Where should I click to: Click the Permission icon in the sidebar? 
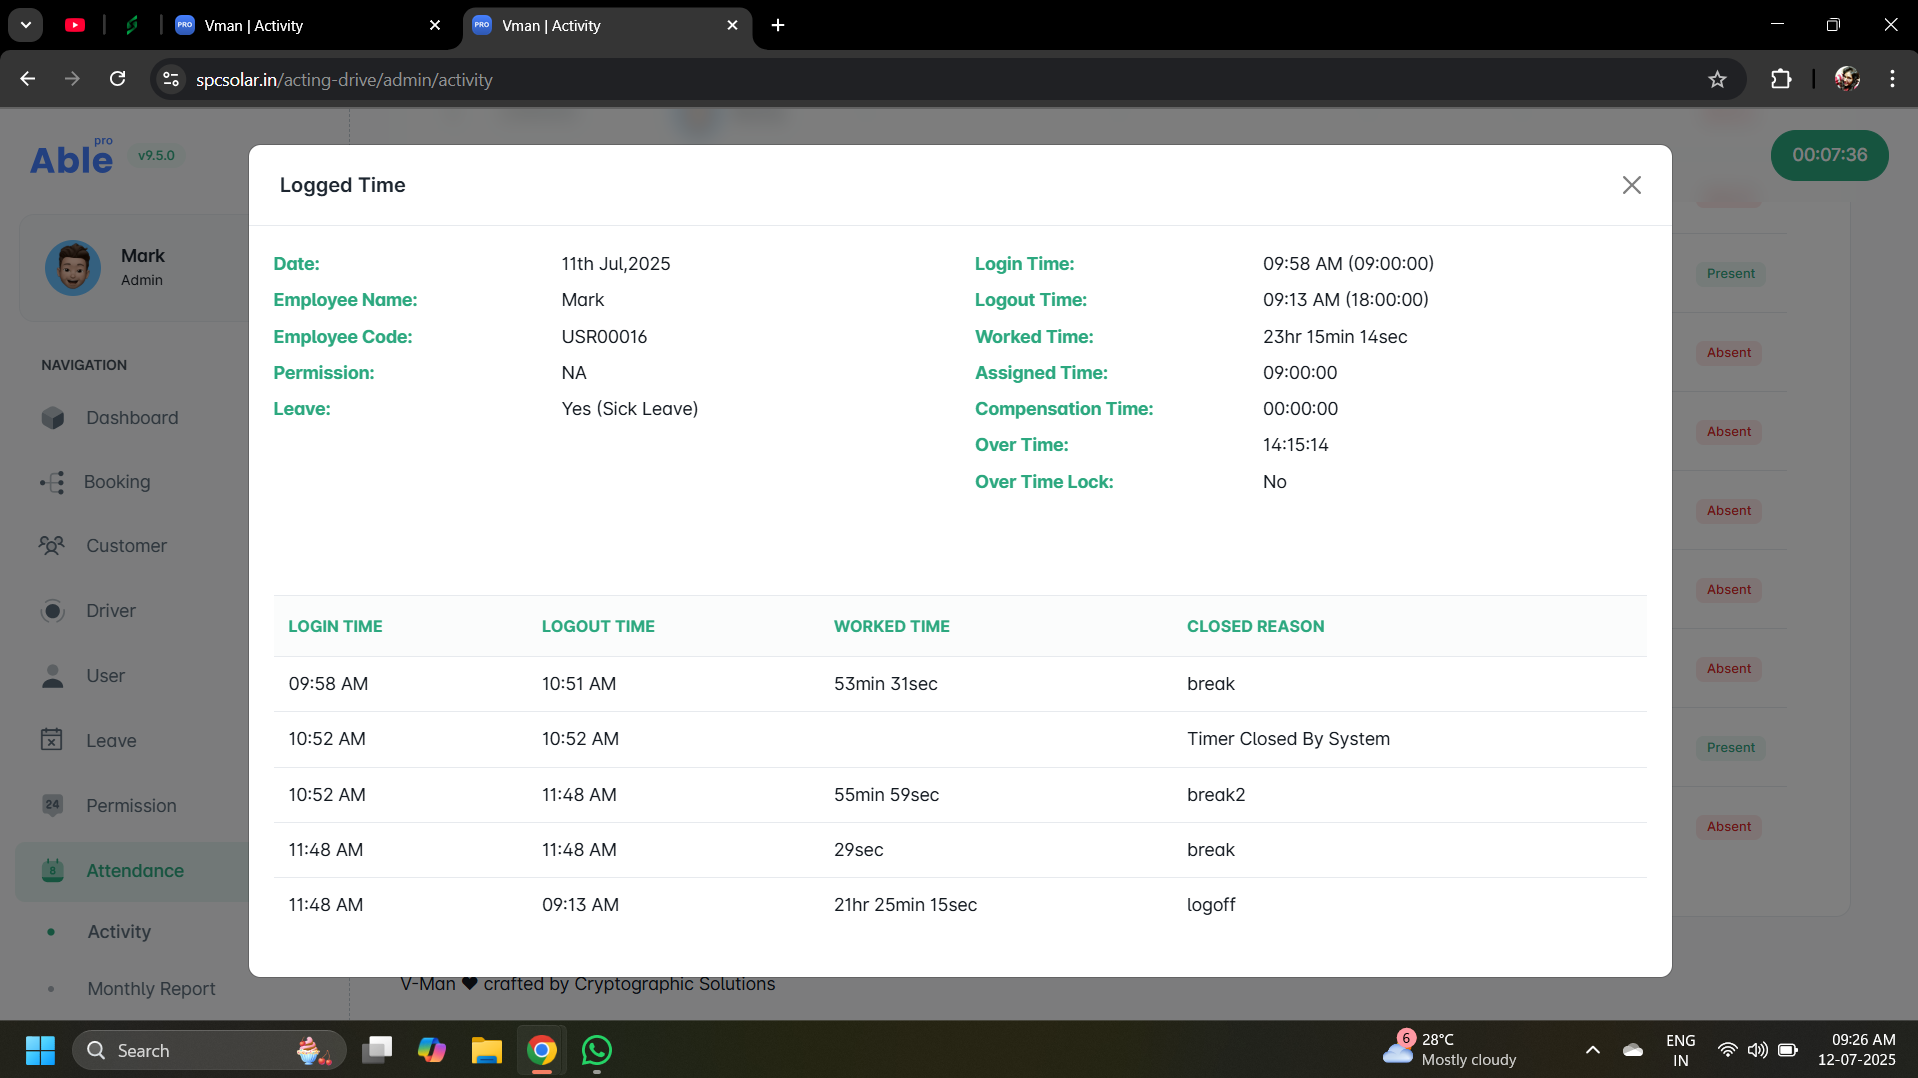[53, 805]
